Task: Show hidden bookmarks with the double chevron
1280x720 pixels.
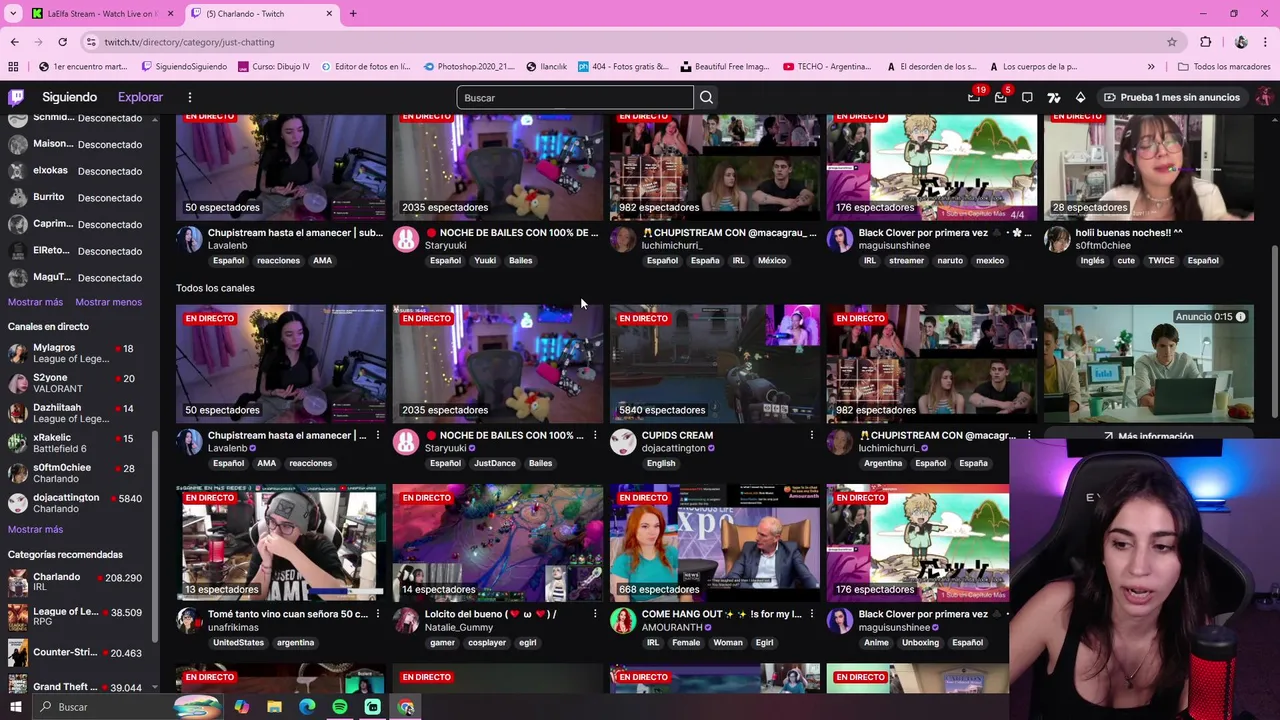Action: tap(1151, 67)
